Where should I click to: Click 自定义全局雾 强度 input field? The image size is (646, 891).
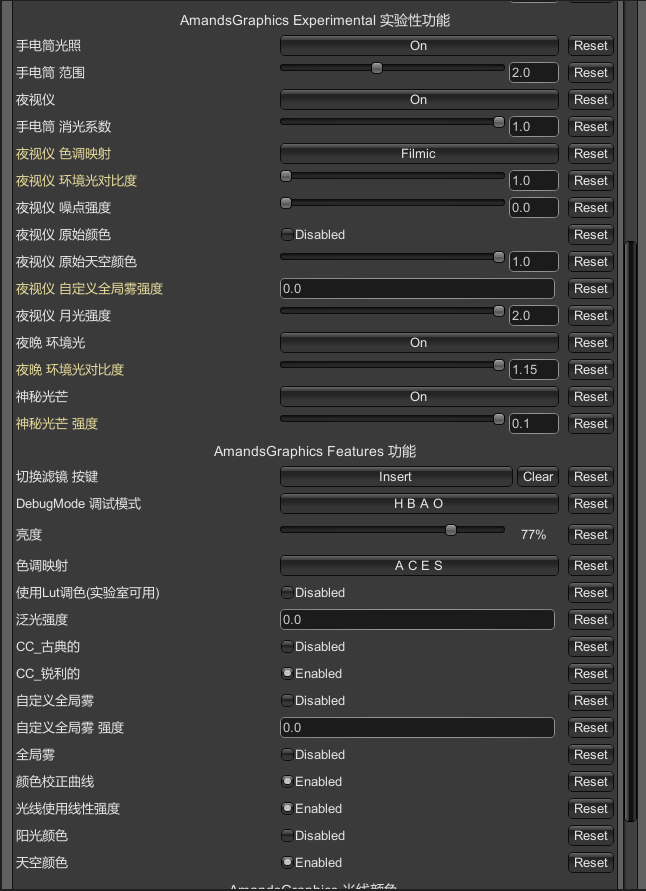417,728
